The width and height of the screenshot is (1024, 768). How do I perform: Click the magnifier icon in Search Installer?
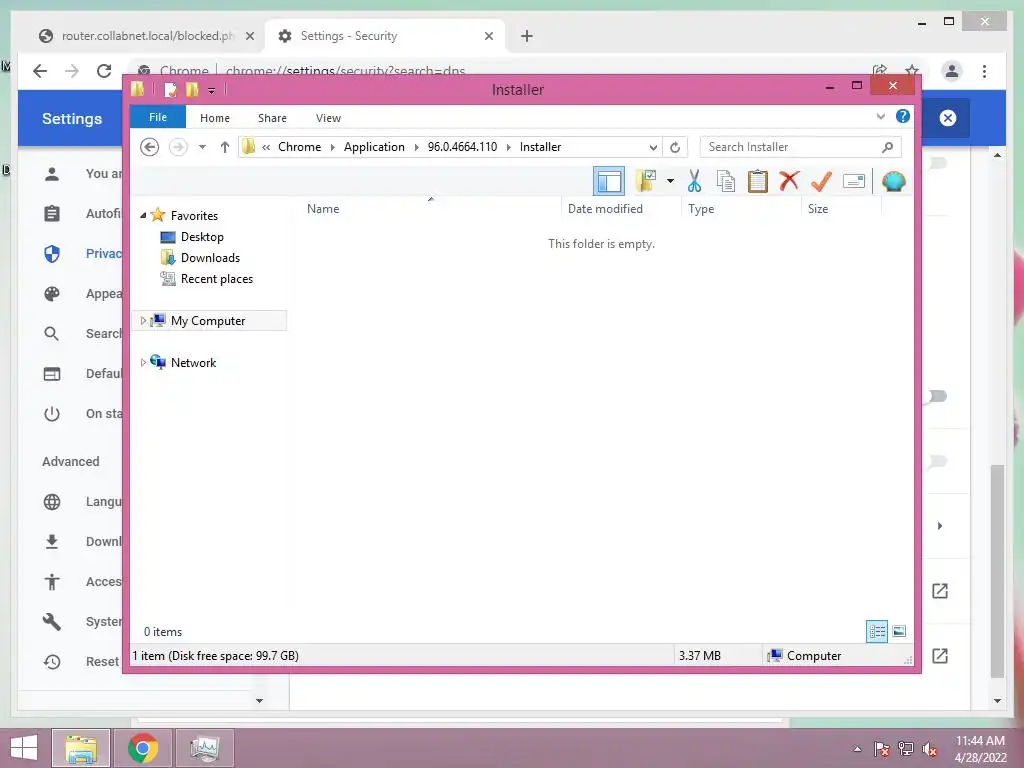coord(887,147)
